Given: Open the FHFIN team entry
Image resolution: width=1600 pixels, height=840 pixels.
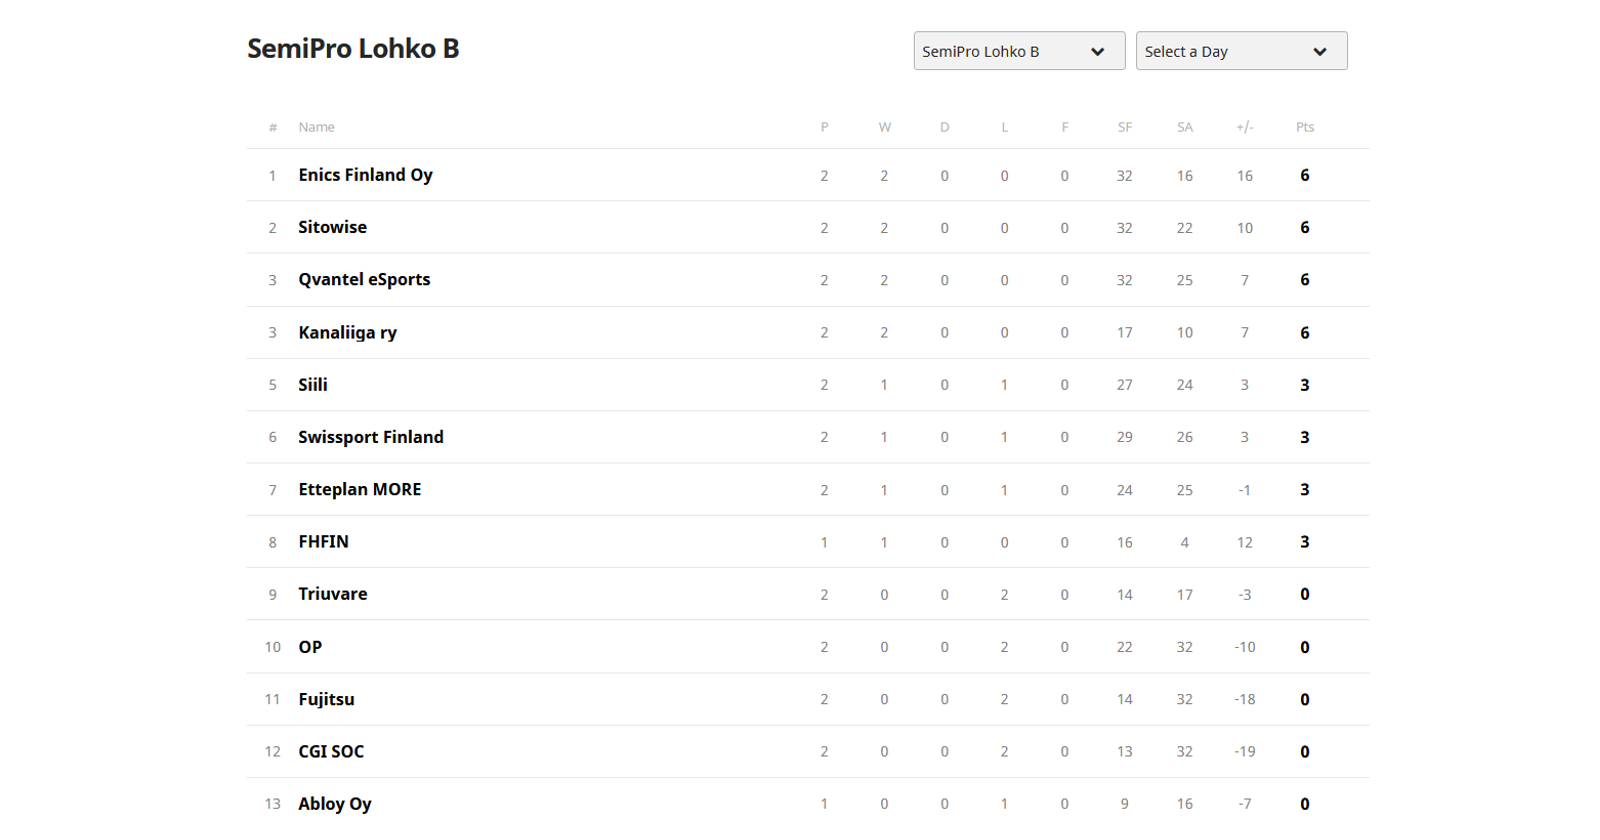Looking at the screenshot, I should click(323, 542).
